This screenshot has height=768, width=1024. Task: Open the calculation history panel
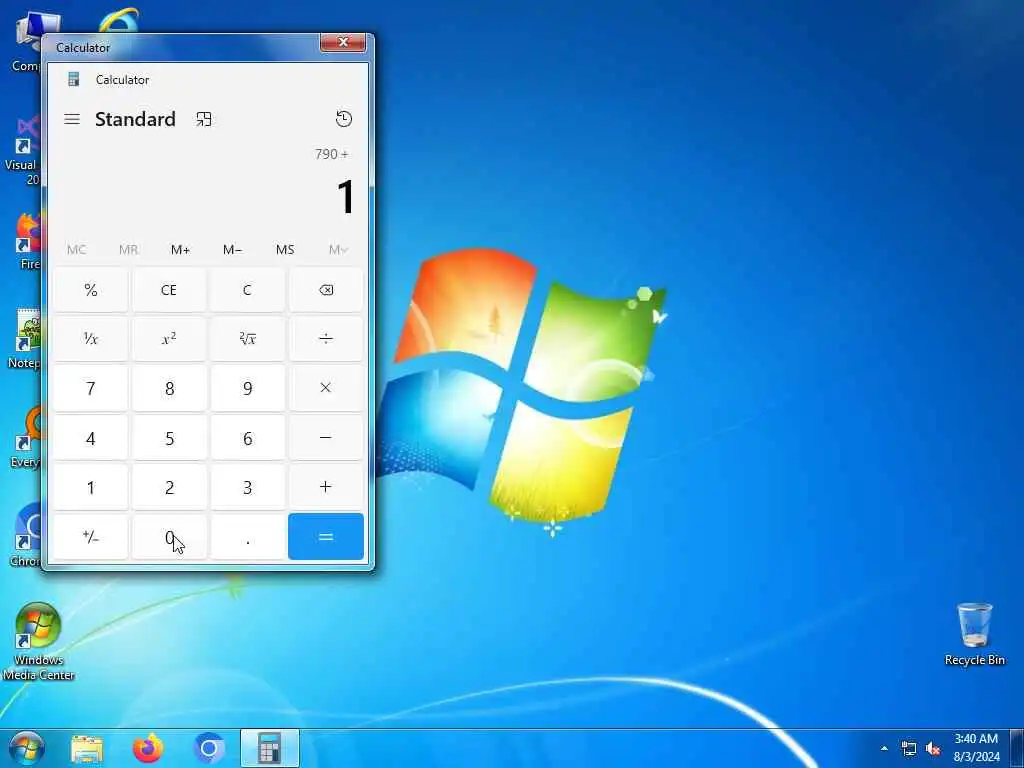pos(344,119)
